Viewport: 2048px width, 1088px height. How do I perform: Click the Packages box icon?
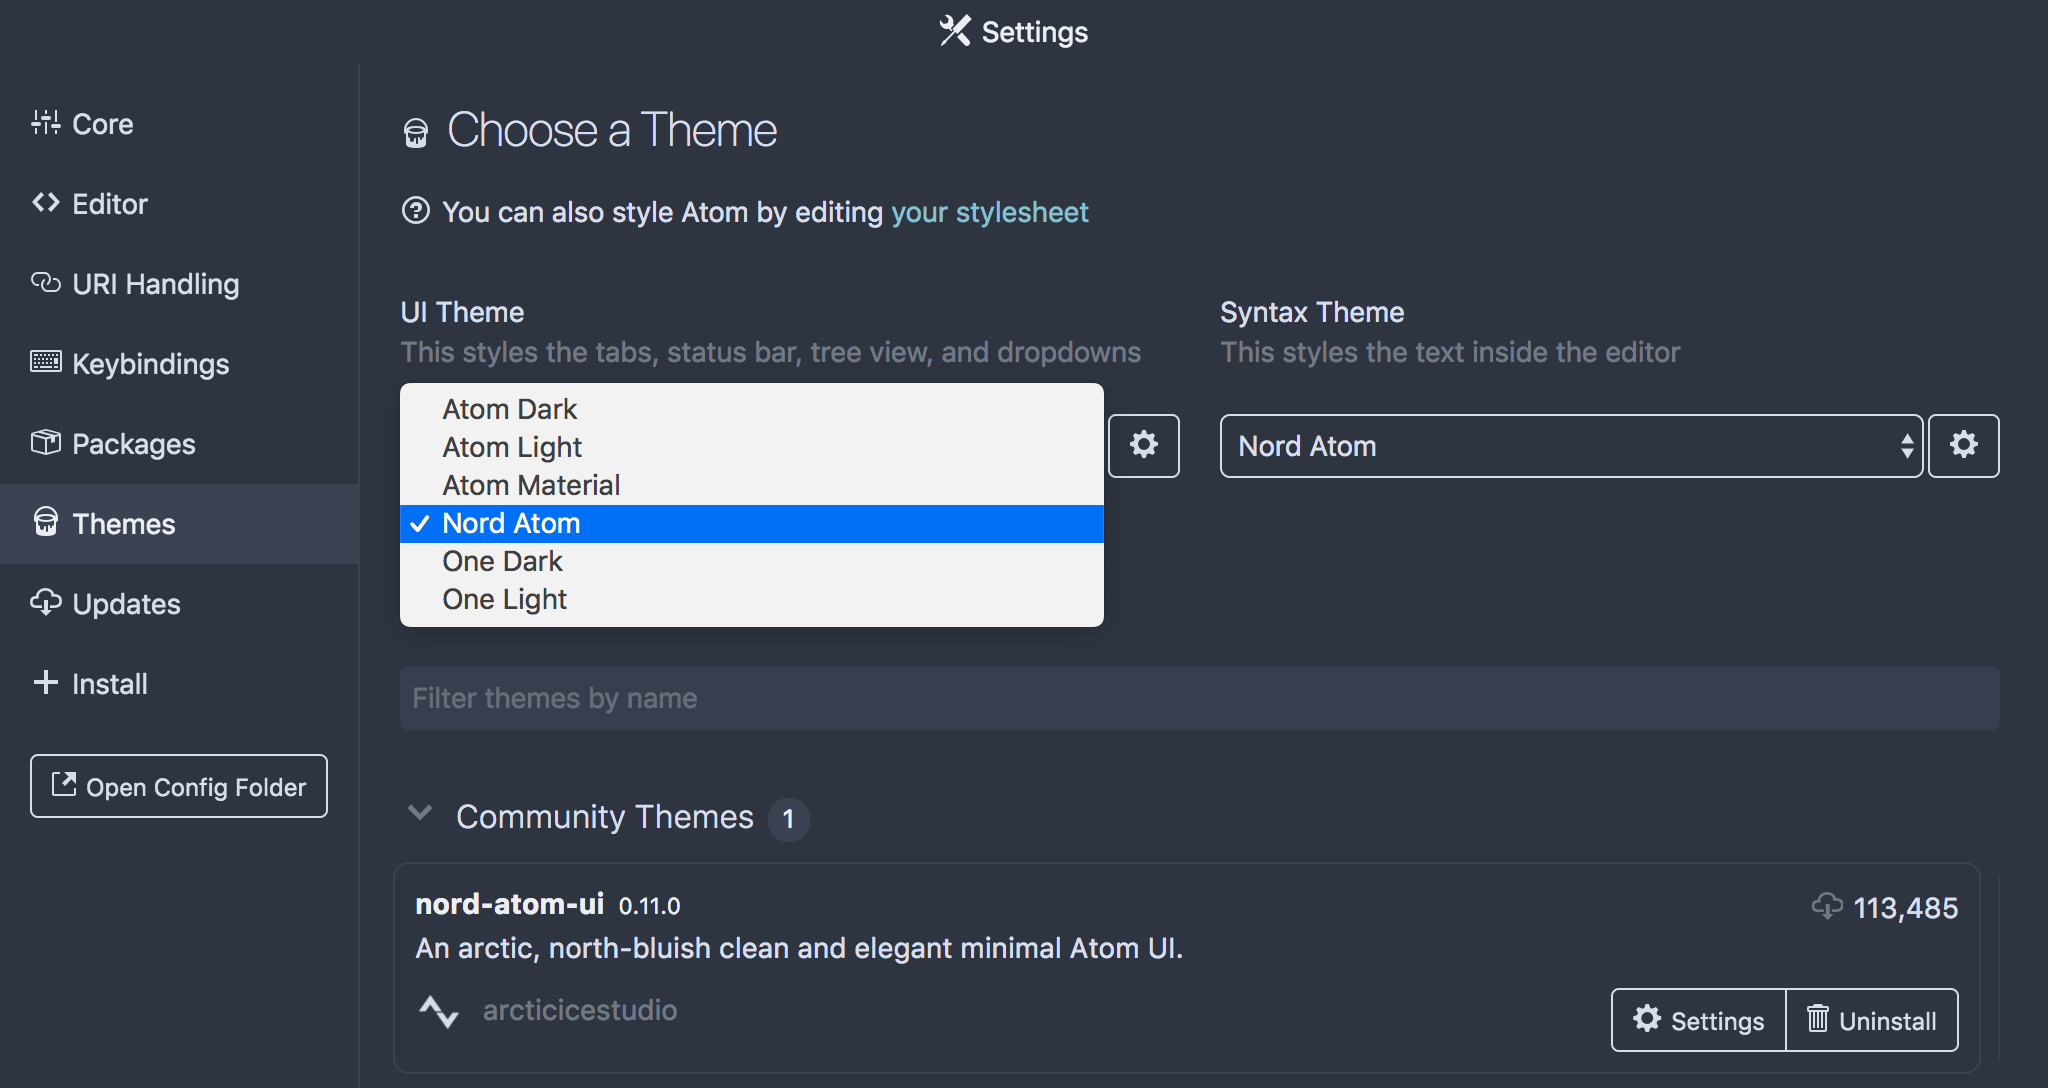pos(46,442)
